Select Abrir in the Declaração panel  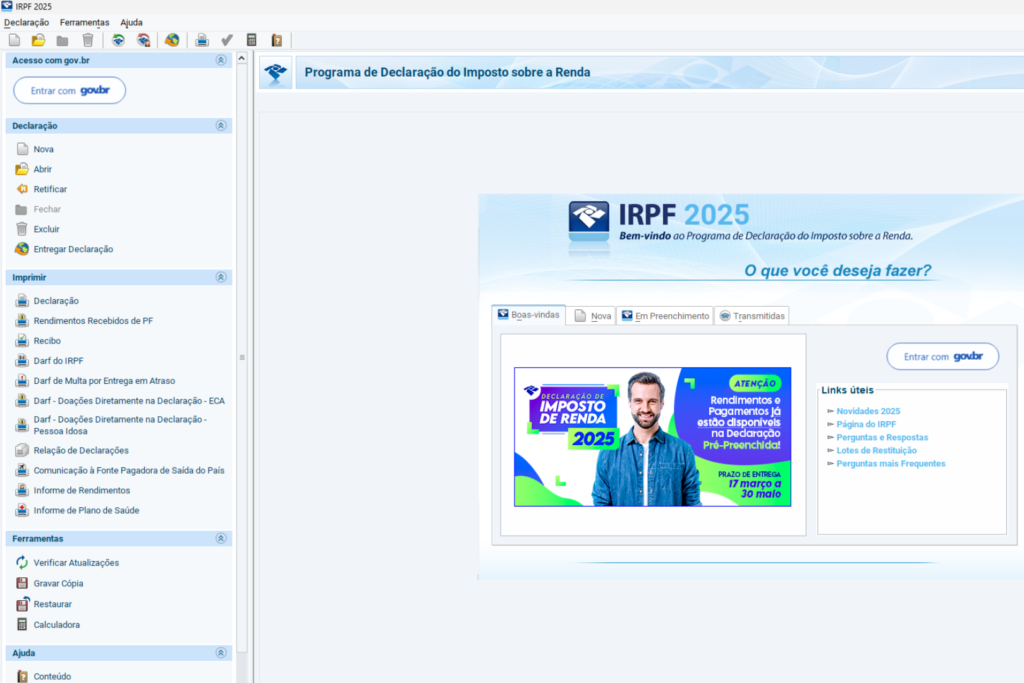click(42, 169)
